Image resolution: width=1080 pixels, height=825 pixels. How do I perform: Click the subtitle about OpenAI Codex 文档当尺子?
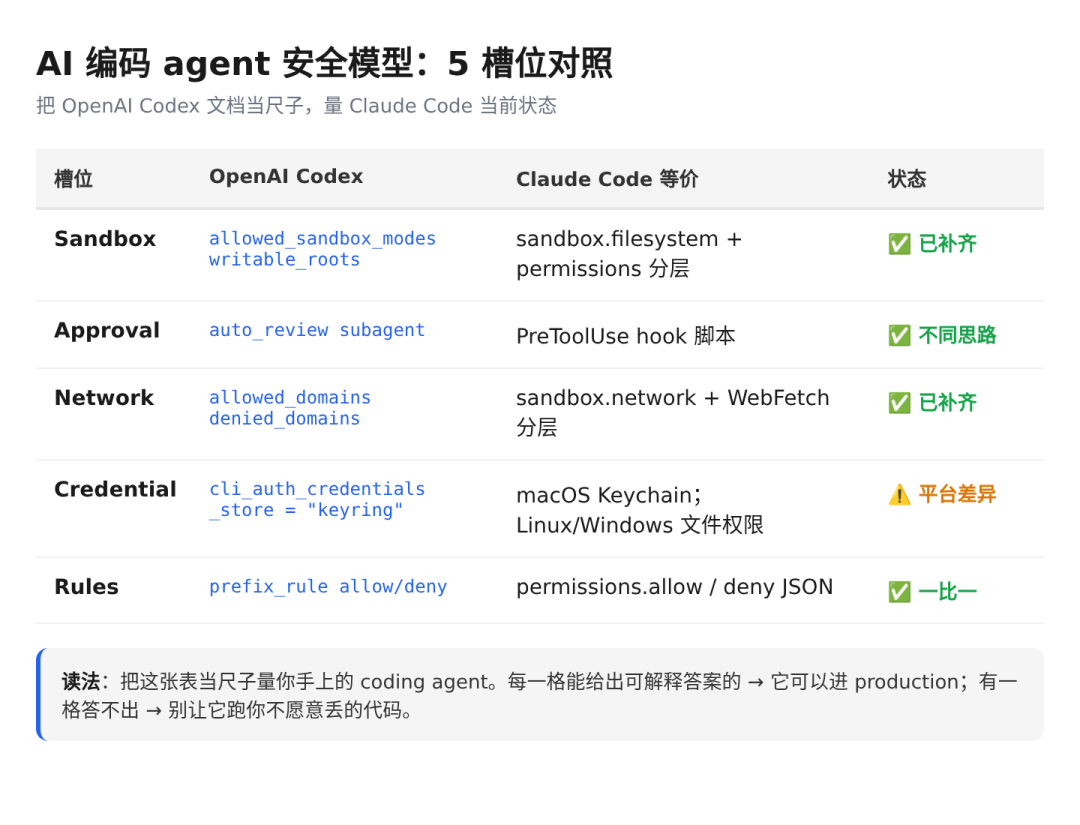(296, 106)
